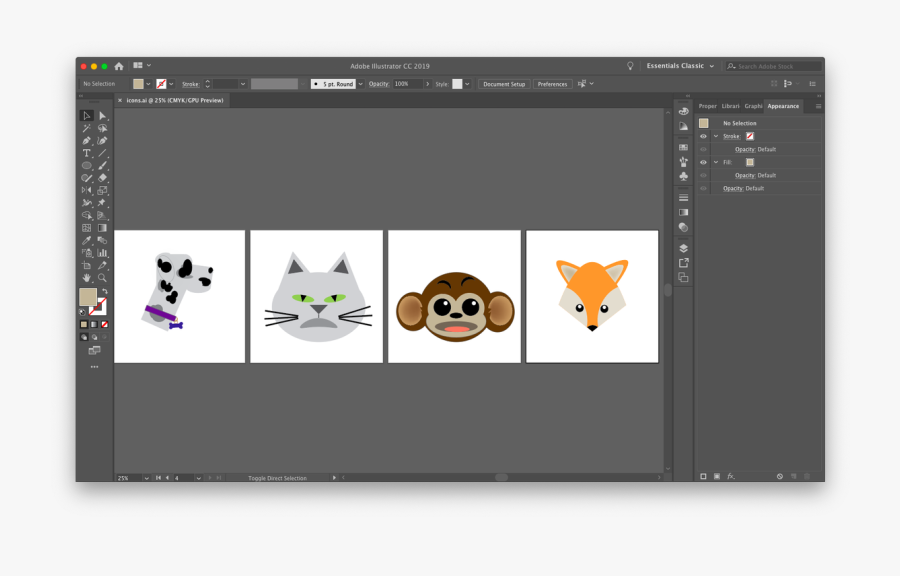Select the Type tool

pyautogui.click(x=87, y=154)
